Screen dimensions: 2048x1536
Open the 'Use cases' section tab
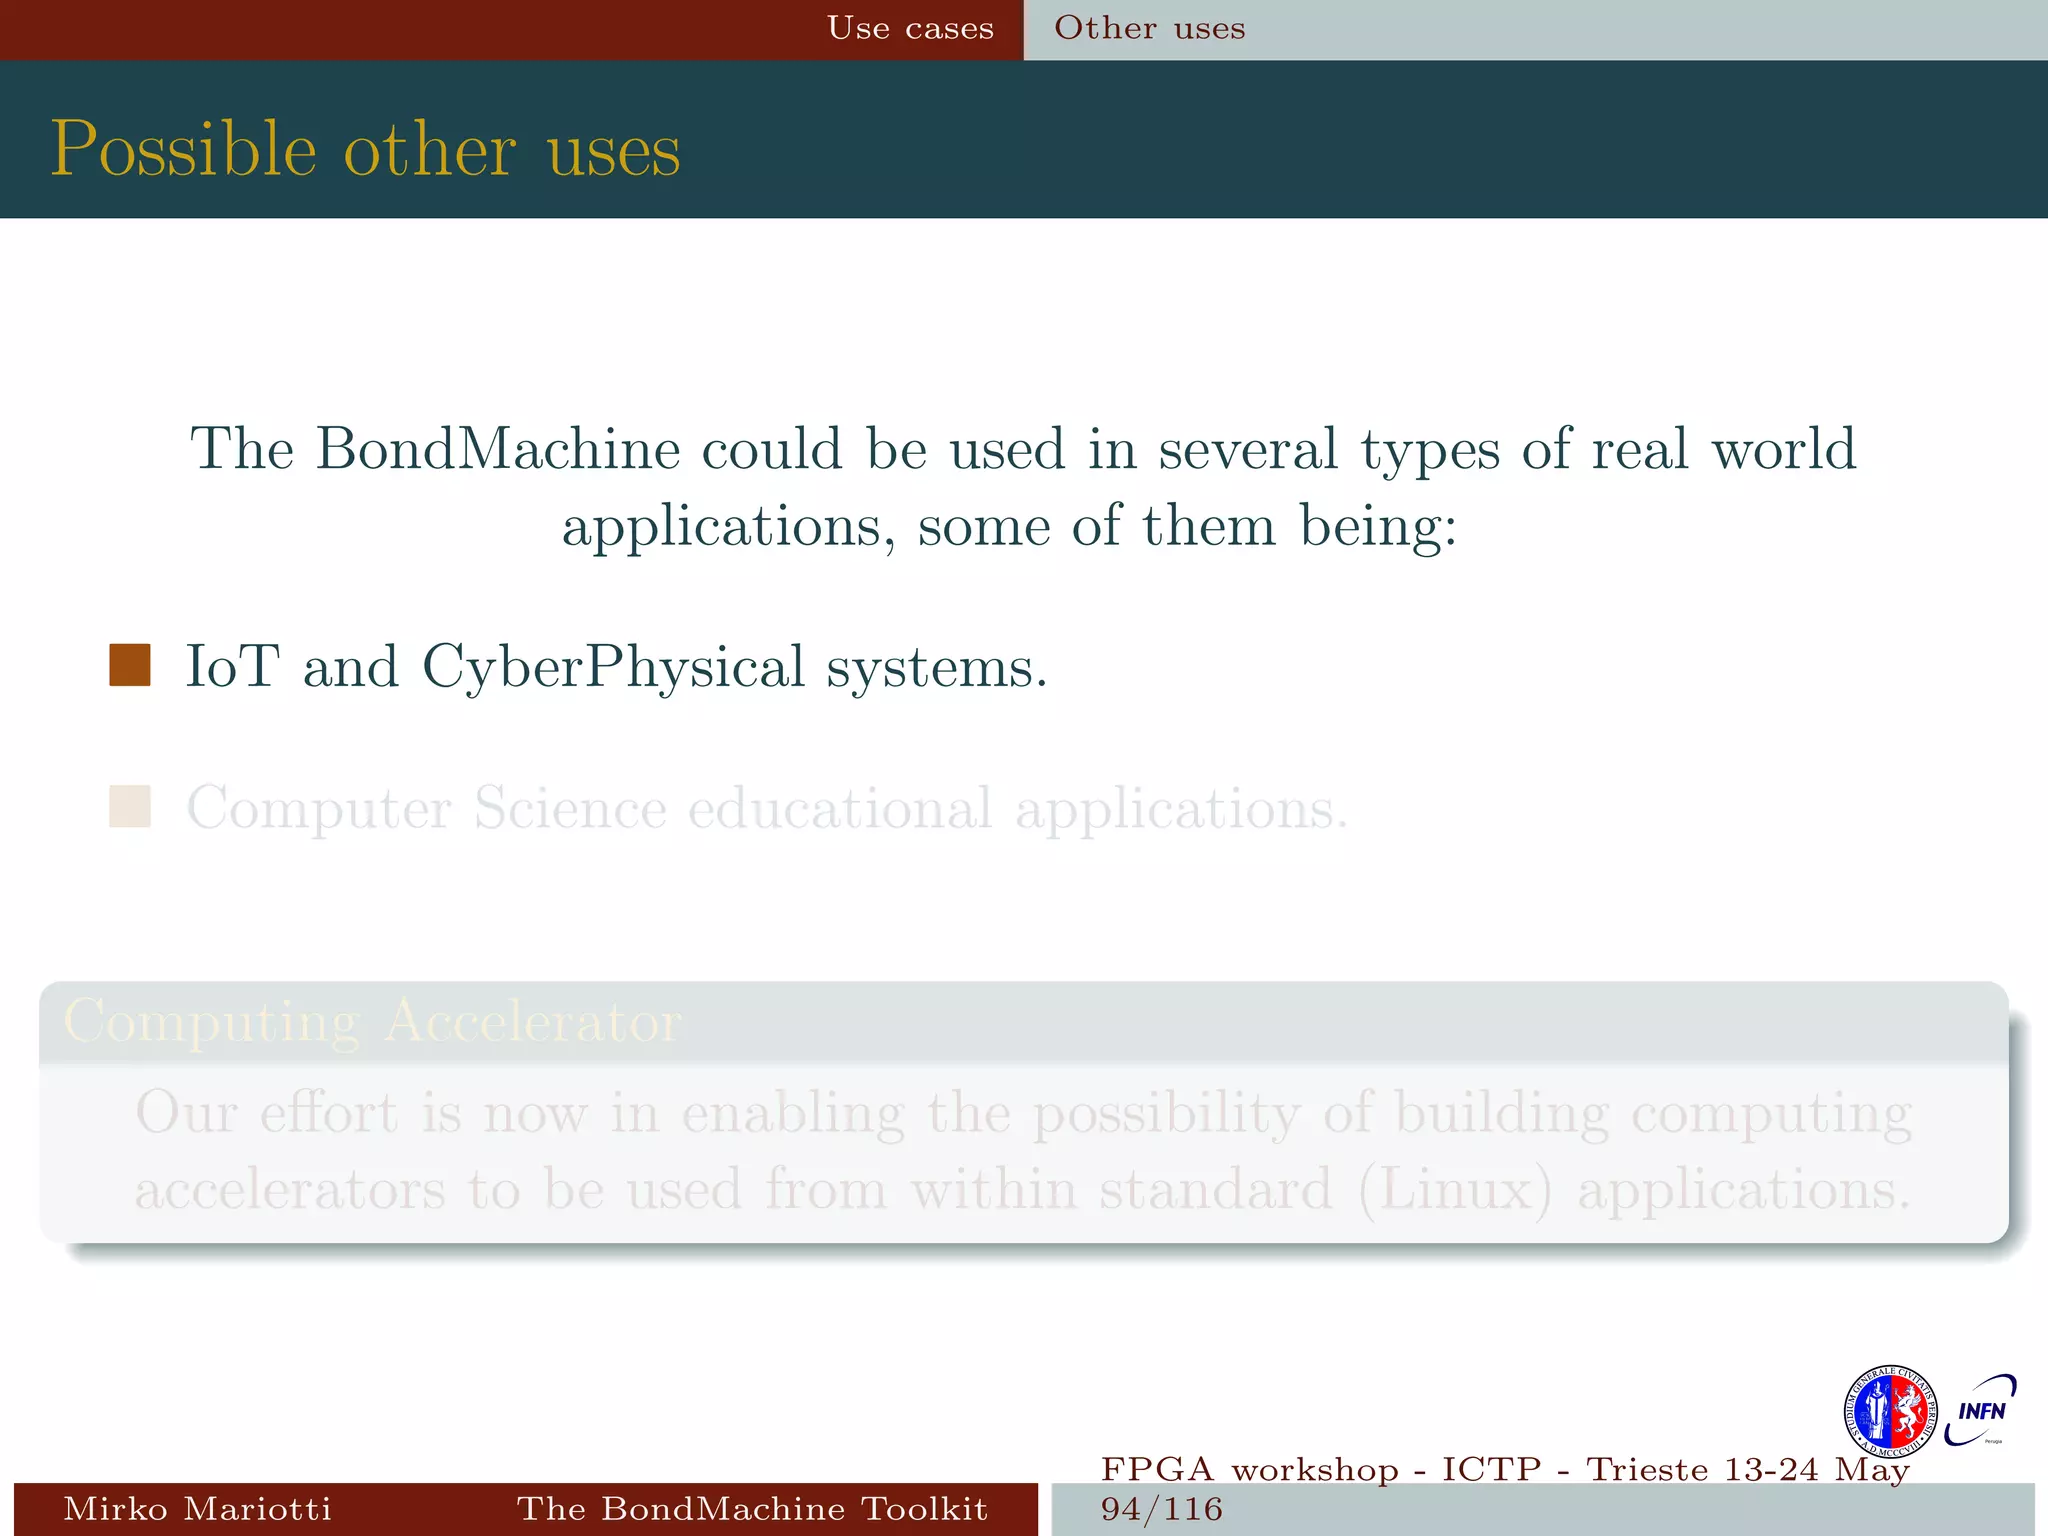point(910,28)
